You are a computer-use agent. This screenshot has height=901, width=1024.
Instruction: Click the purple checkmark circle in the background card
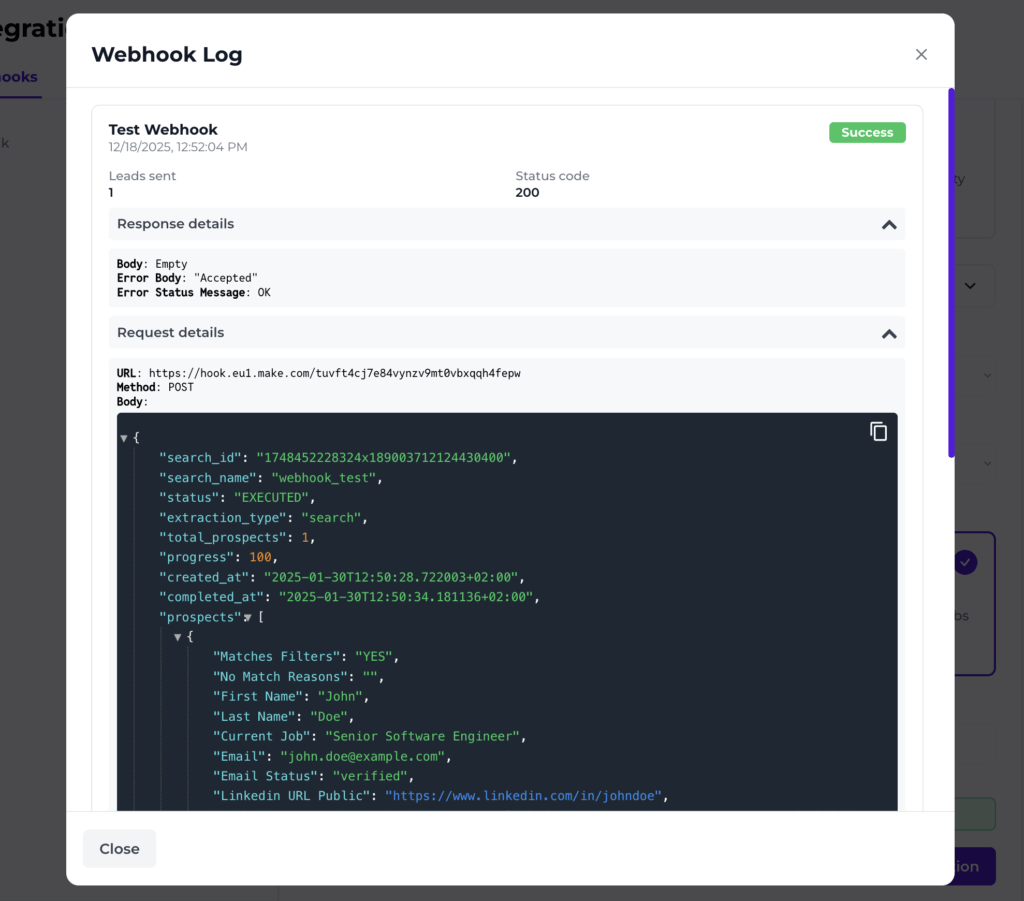[x=964, y=564]
